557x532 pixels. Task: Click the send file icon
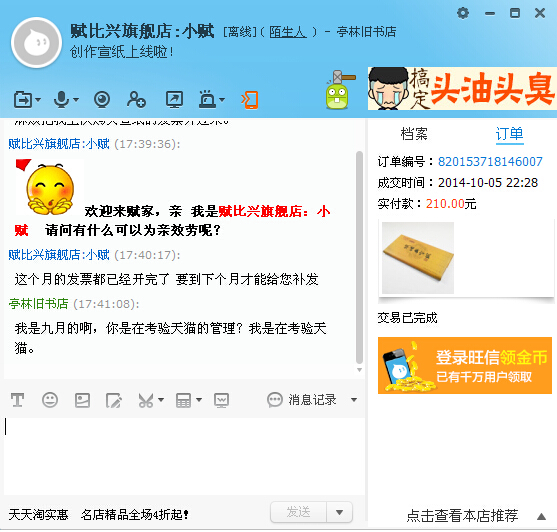click(x=23, y=99)
